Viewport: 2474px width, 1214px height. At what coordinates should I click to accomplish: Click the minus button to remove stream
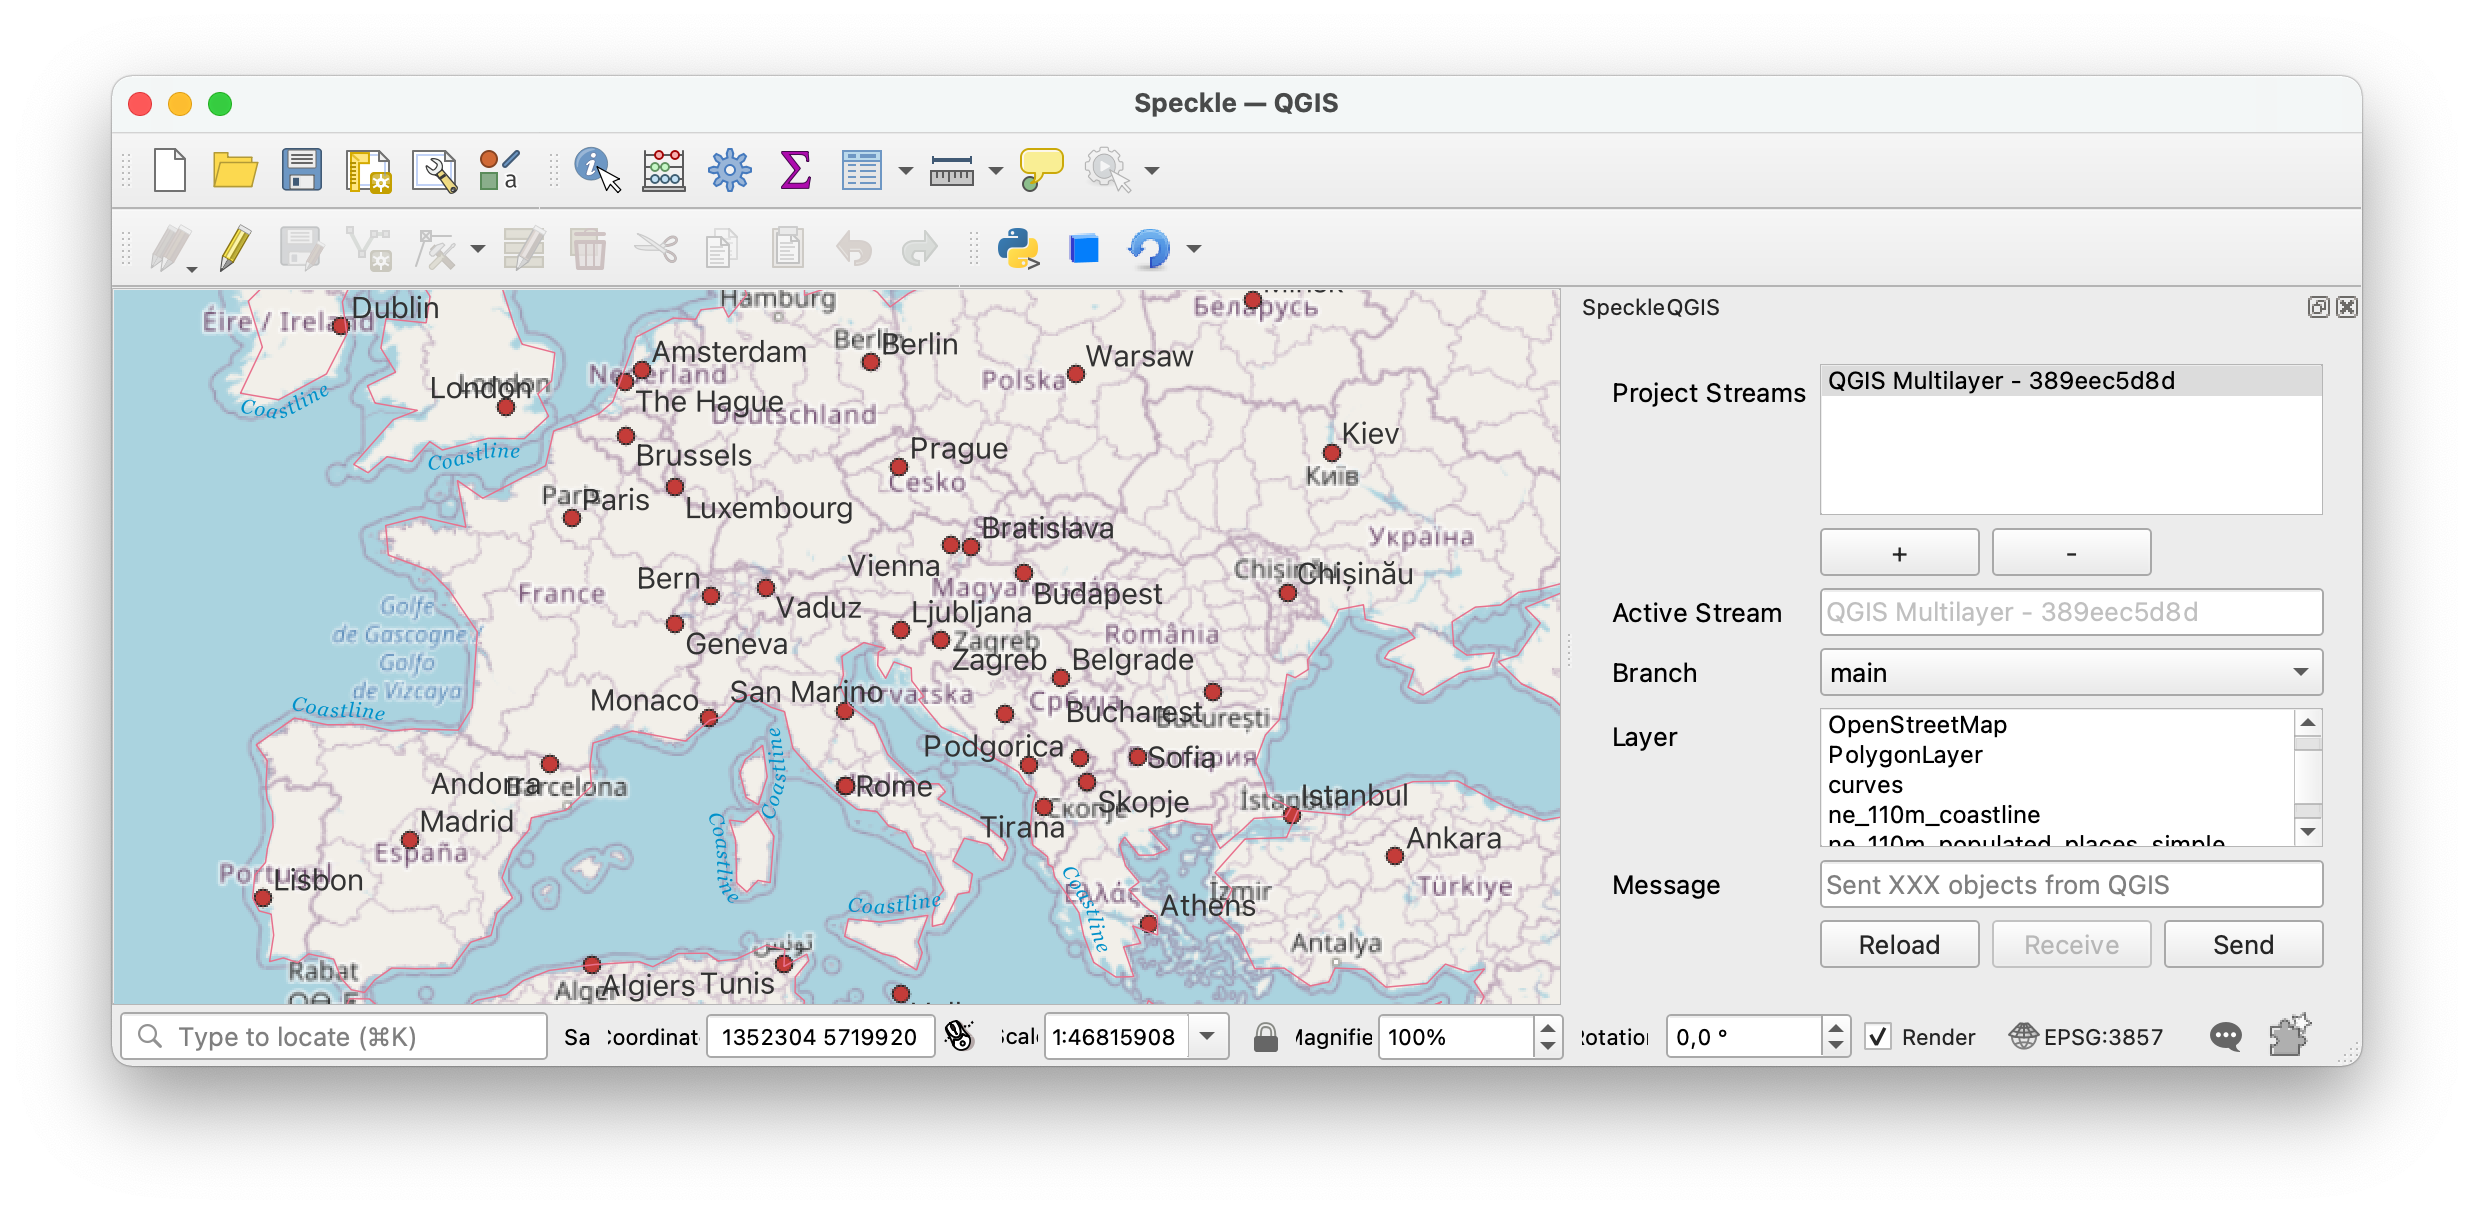pos(2071,553)
